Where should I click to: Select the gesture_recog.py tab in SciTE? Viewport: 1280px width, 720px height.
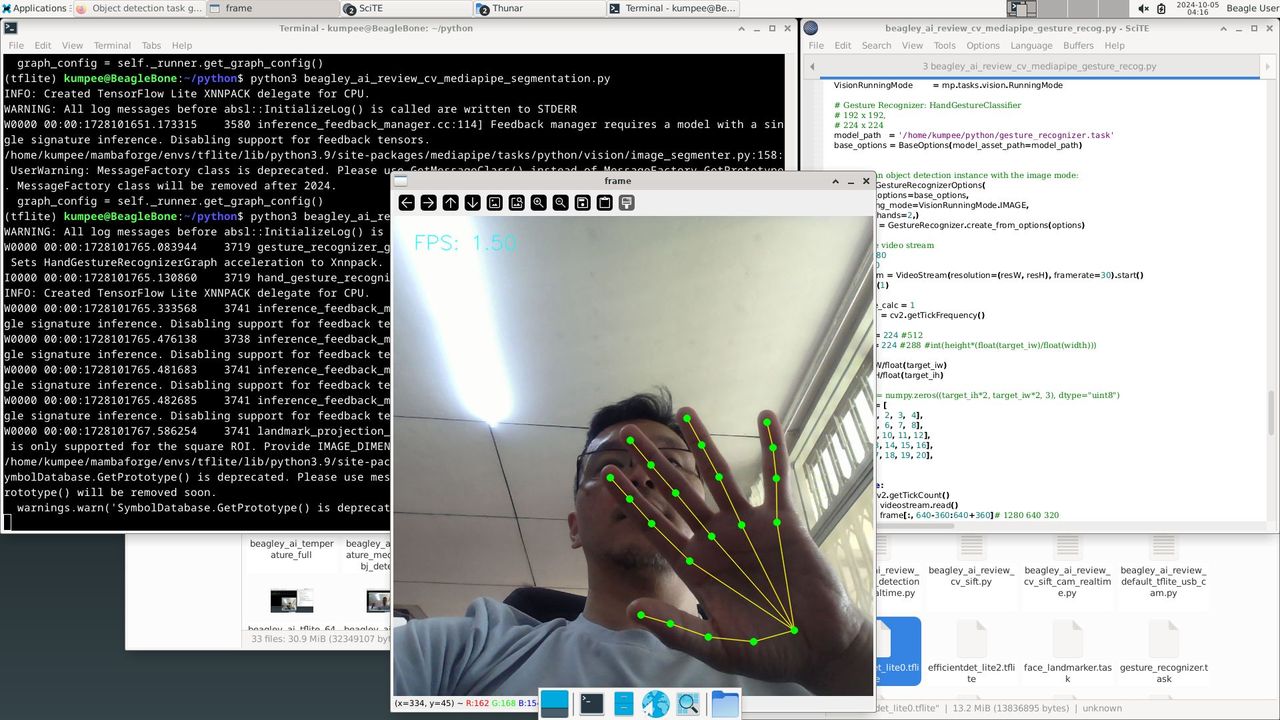[x=1039, y=66]
